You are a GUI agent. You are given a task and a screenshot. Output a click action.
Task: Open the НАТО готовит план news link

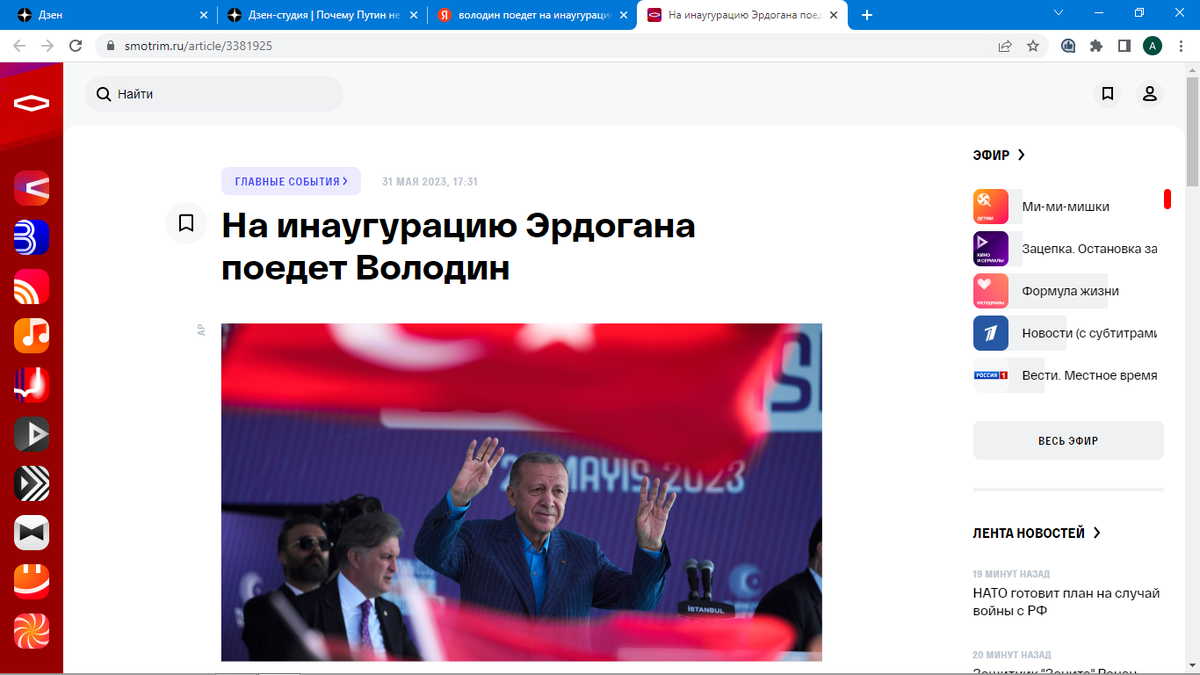[x=1066, y=601]
